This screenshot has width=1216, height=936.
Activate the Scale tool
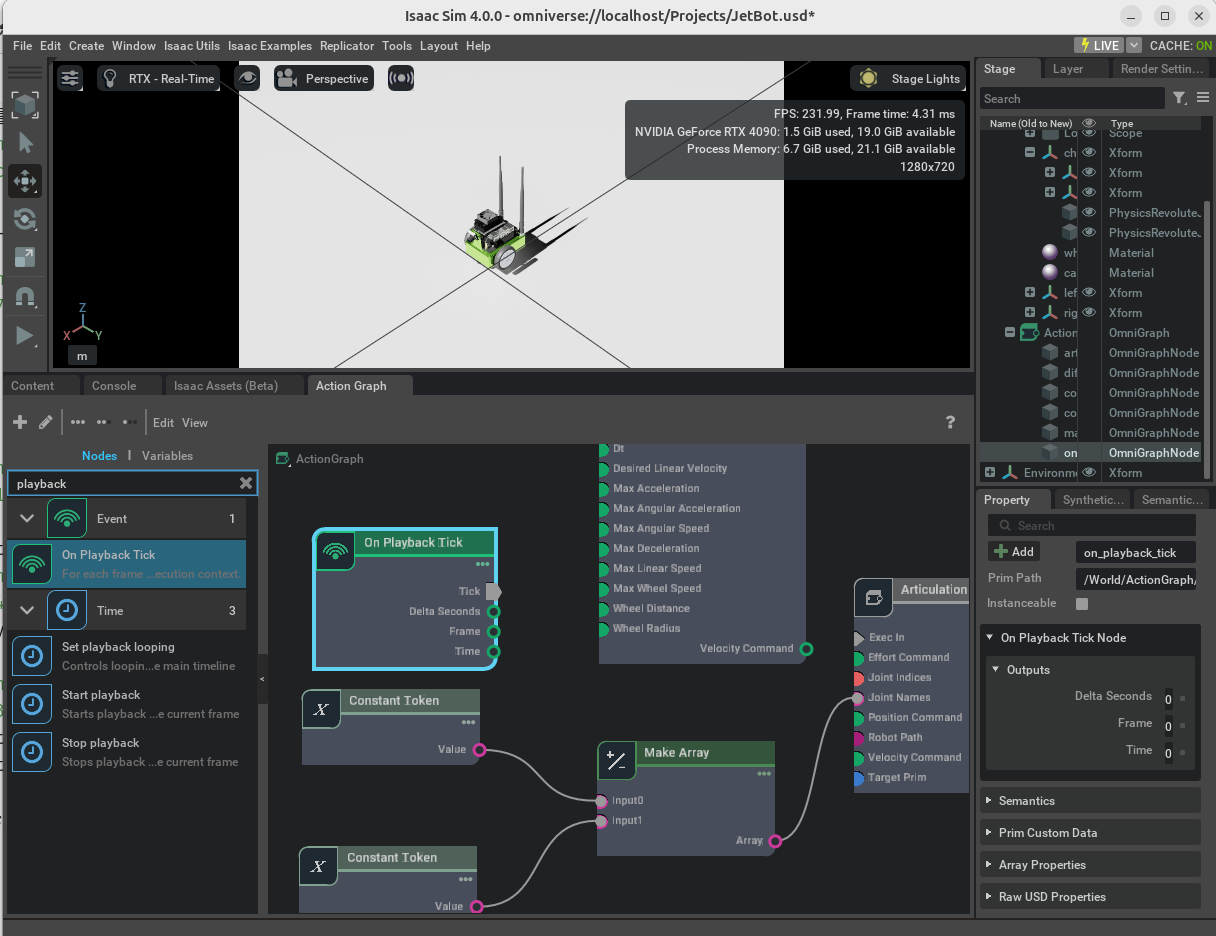(25, 257)
